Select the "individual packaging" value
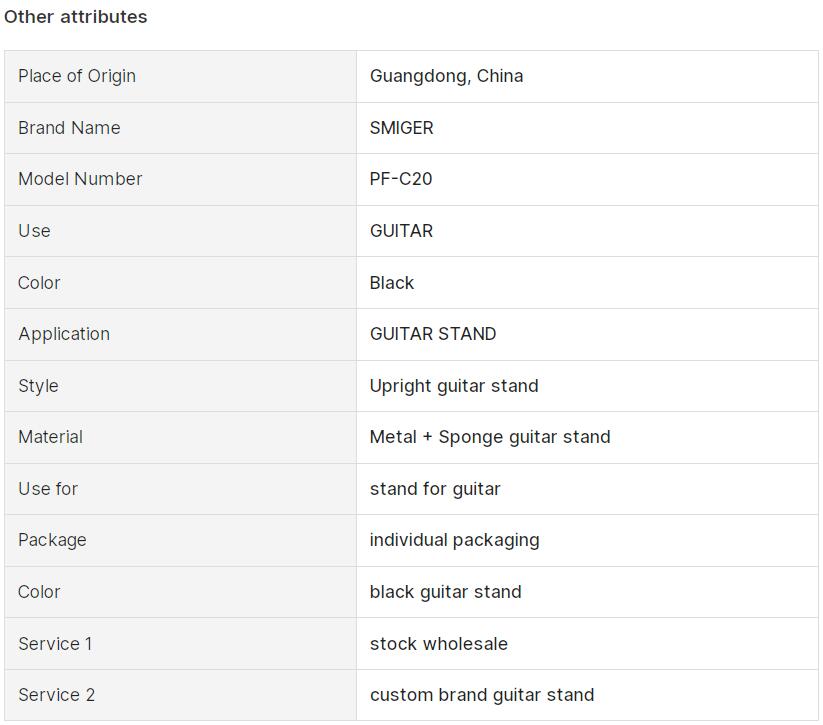This screenshot has height=725, width=823. point(454,540)
